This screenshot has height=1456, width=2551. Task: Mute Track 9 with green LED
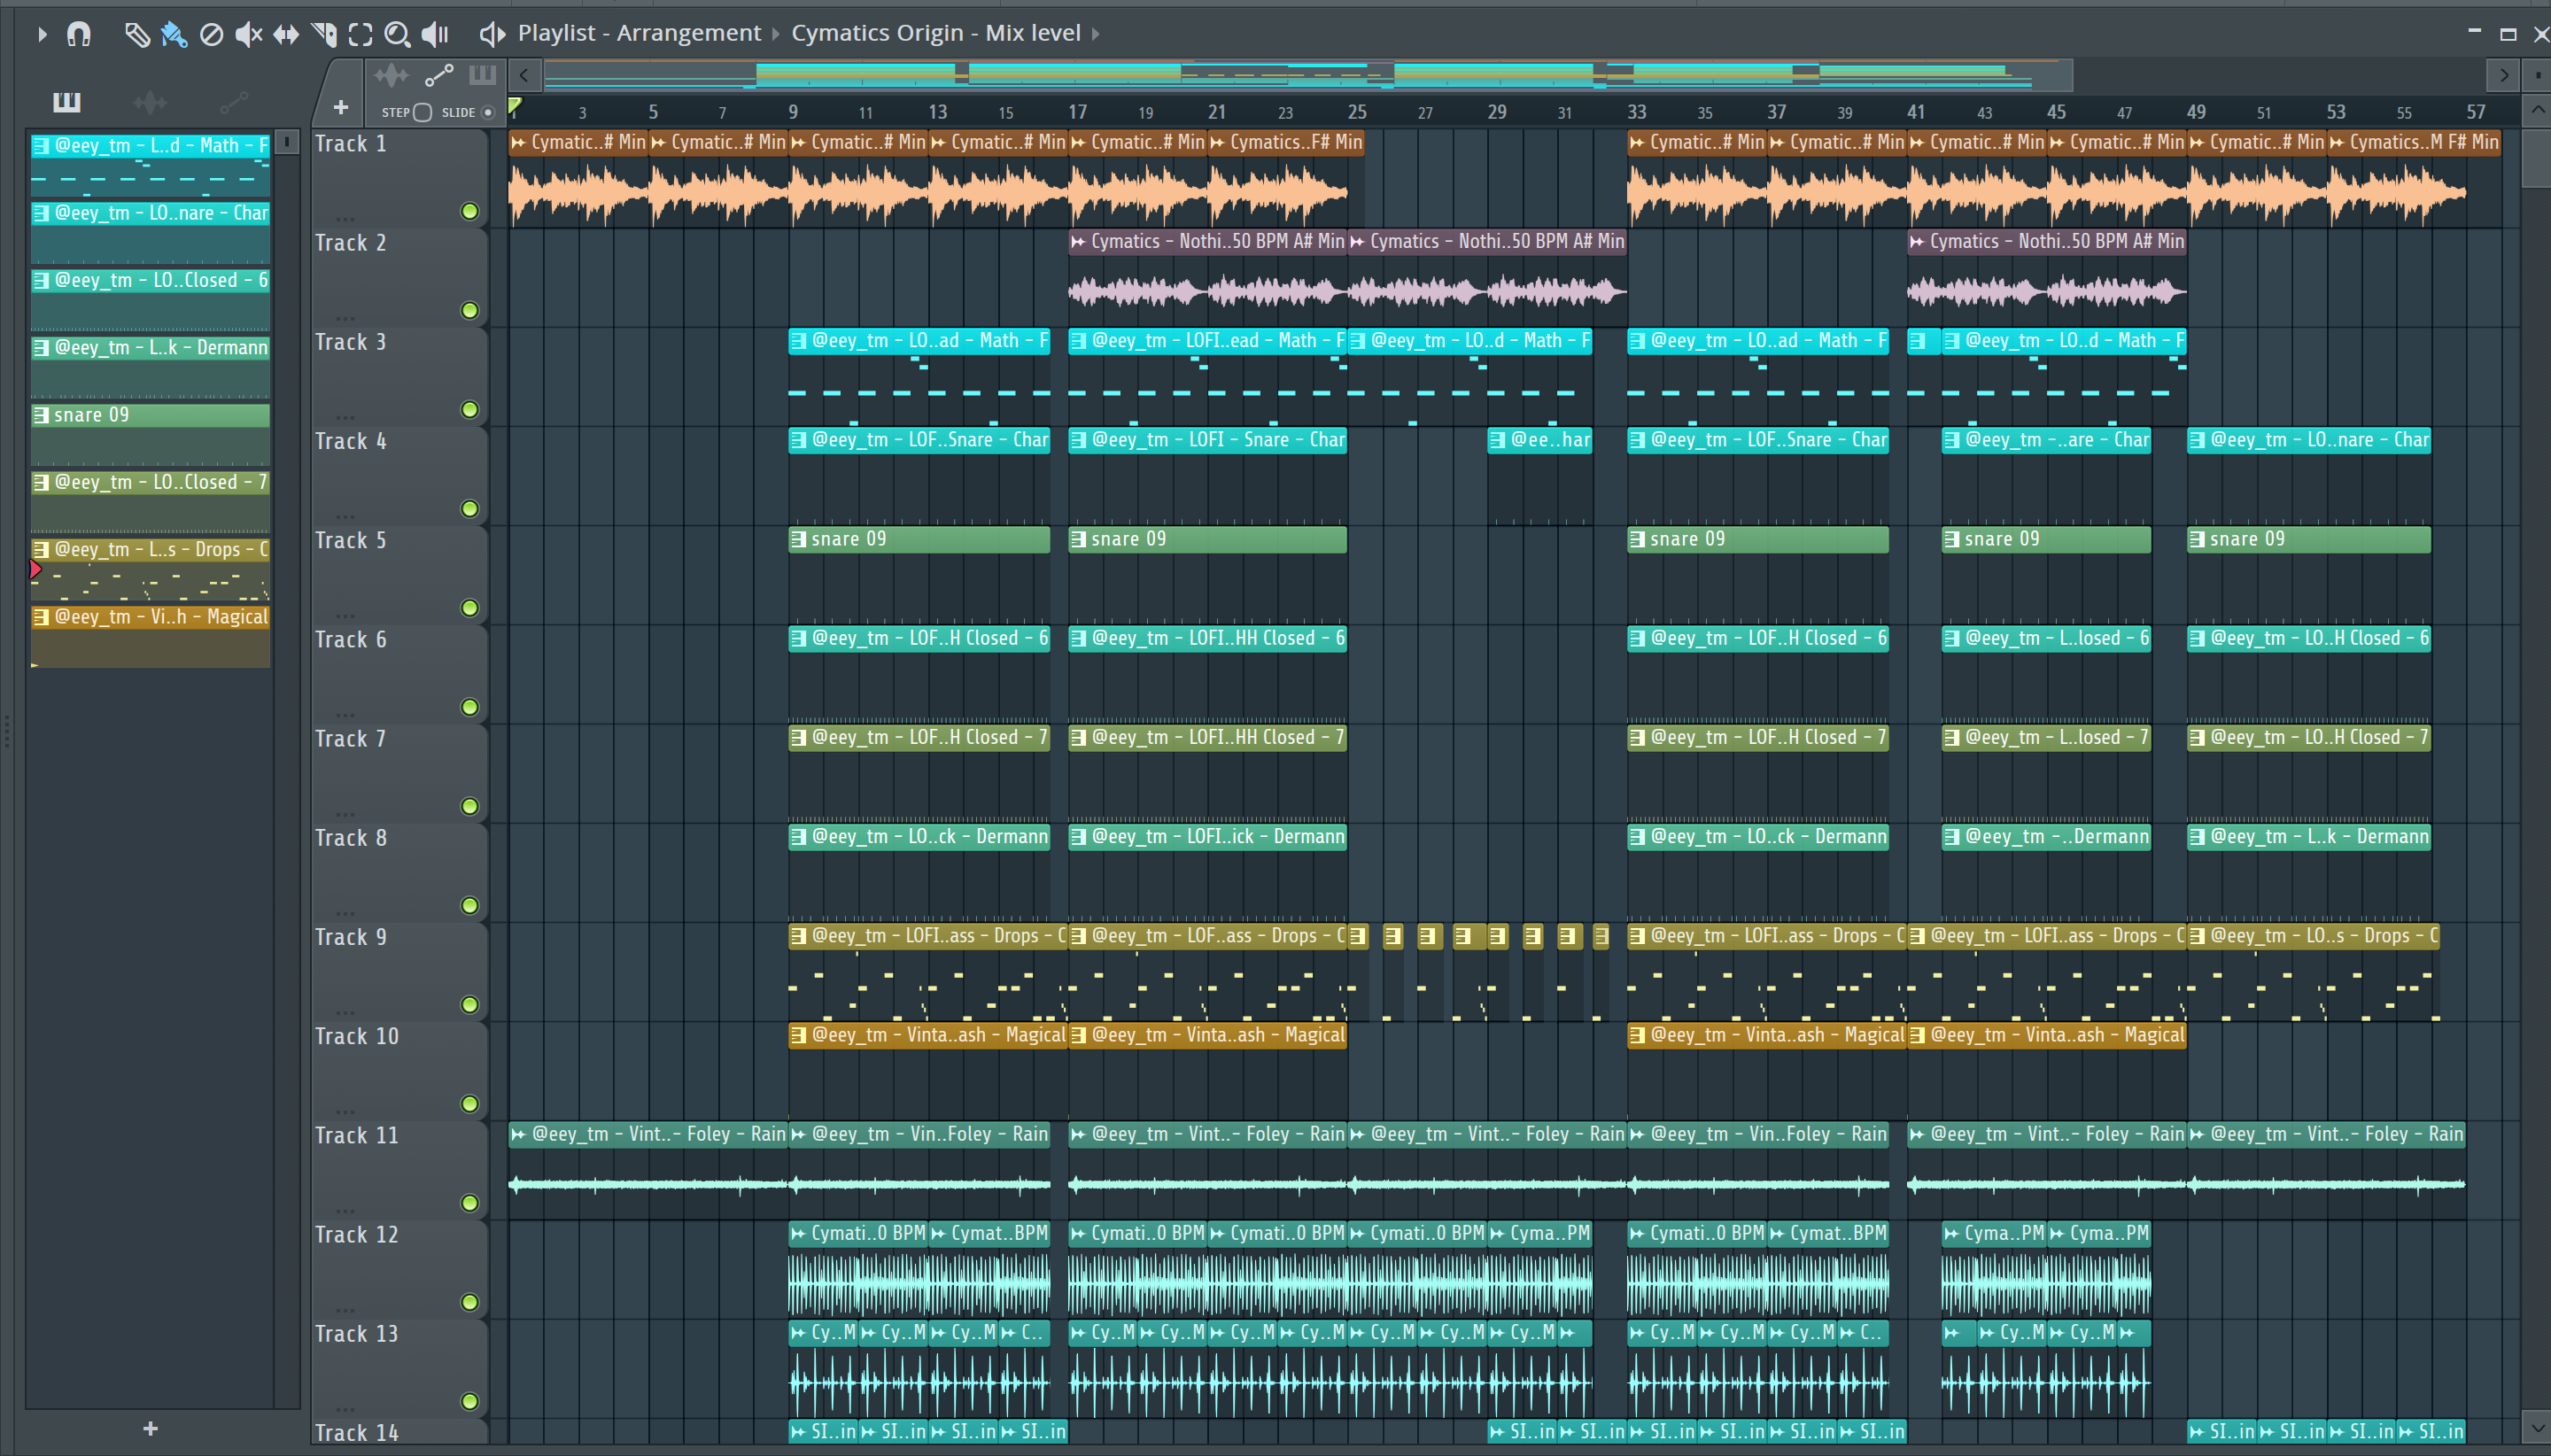point(469,1005)
